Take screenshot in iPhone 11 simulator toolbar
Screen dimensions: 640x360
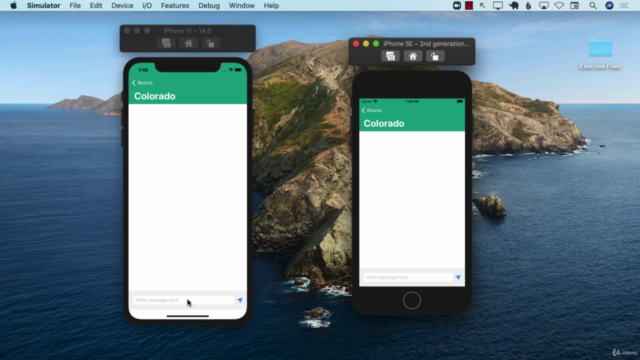point(166,43)
